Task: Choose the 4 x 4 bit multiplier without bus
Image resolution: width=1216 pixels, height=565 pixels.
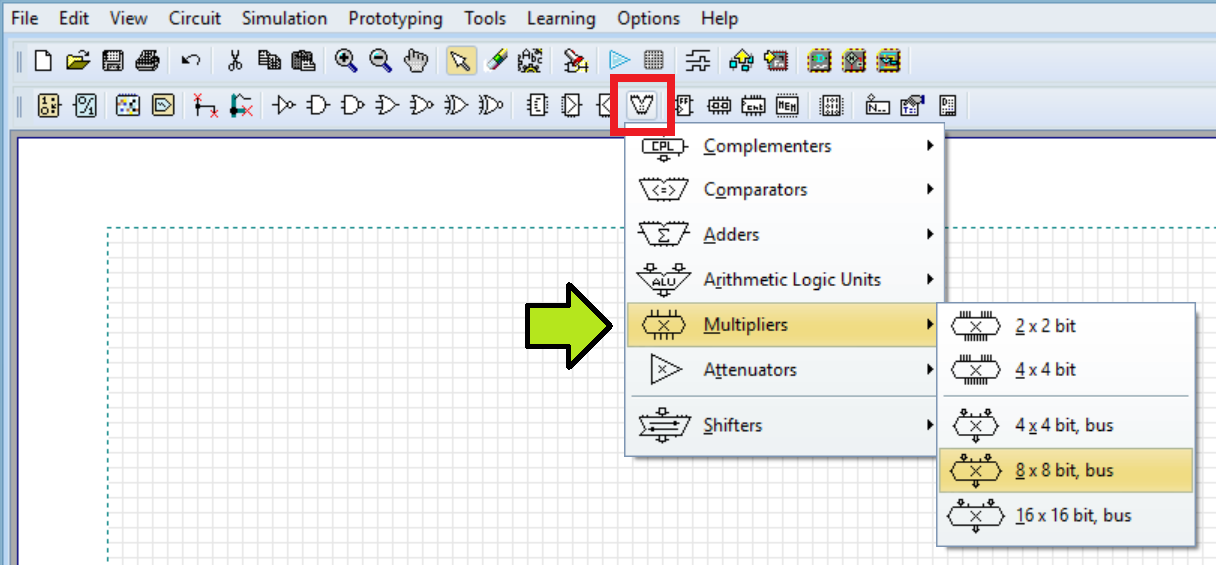Action: [x=1066, y=369]
